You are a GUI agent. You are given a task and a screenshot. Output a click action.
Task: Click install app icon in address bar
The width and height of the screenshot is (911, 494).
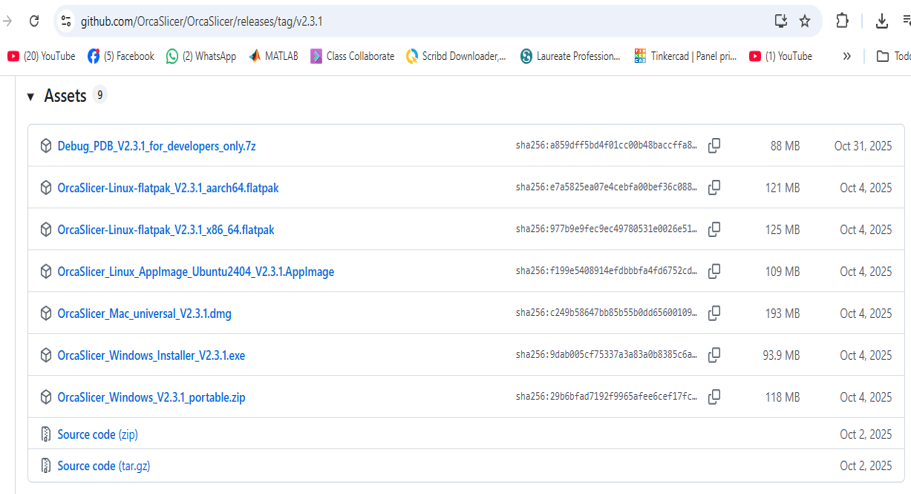pyautogui.click(x=781, y=21)
